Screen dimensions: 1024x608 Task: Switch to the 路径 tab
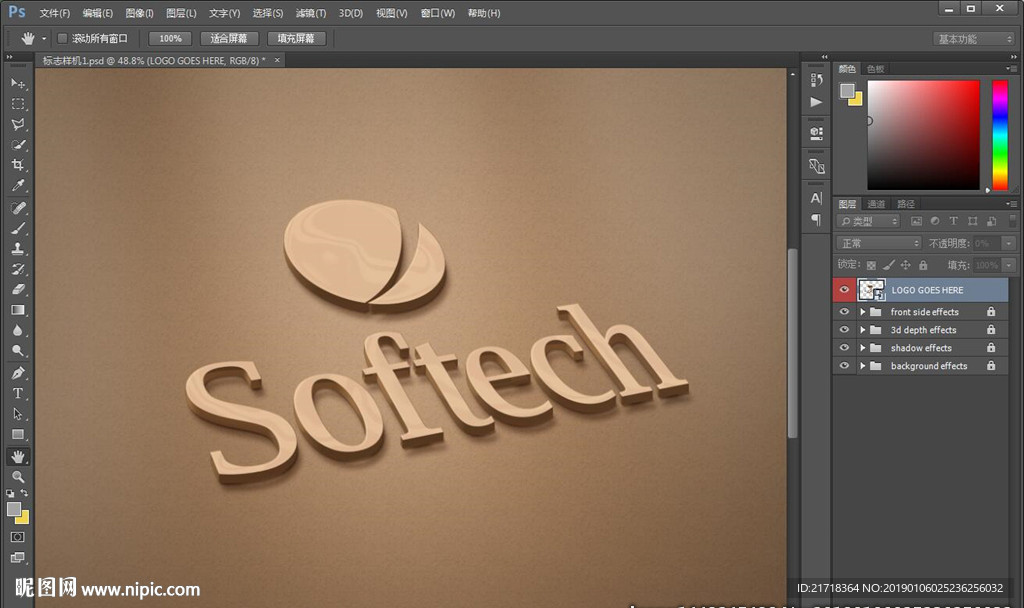click(906, 204)
